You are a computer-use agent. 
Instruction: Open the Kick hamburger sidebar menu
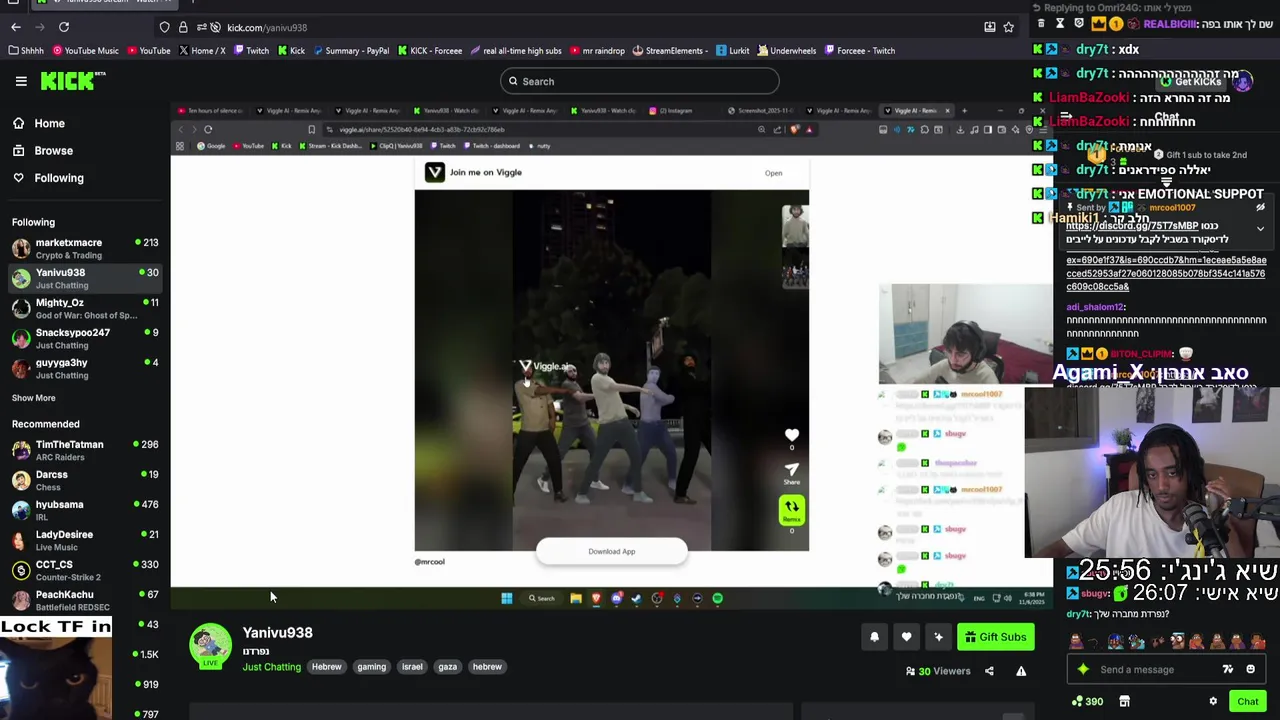click(21, 81)
